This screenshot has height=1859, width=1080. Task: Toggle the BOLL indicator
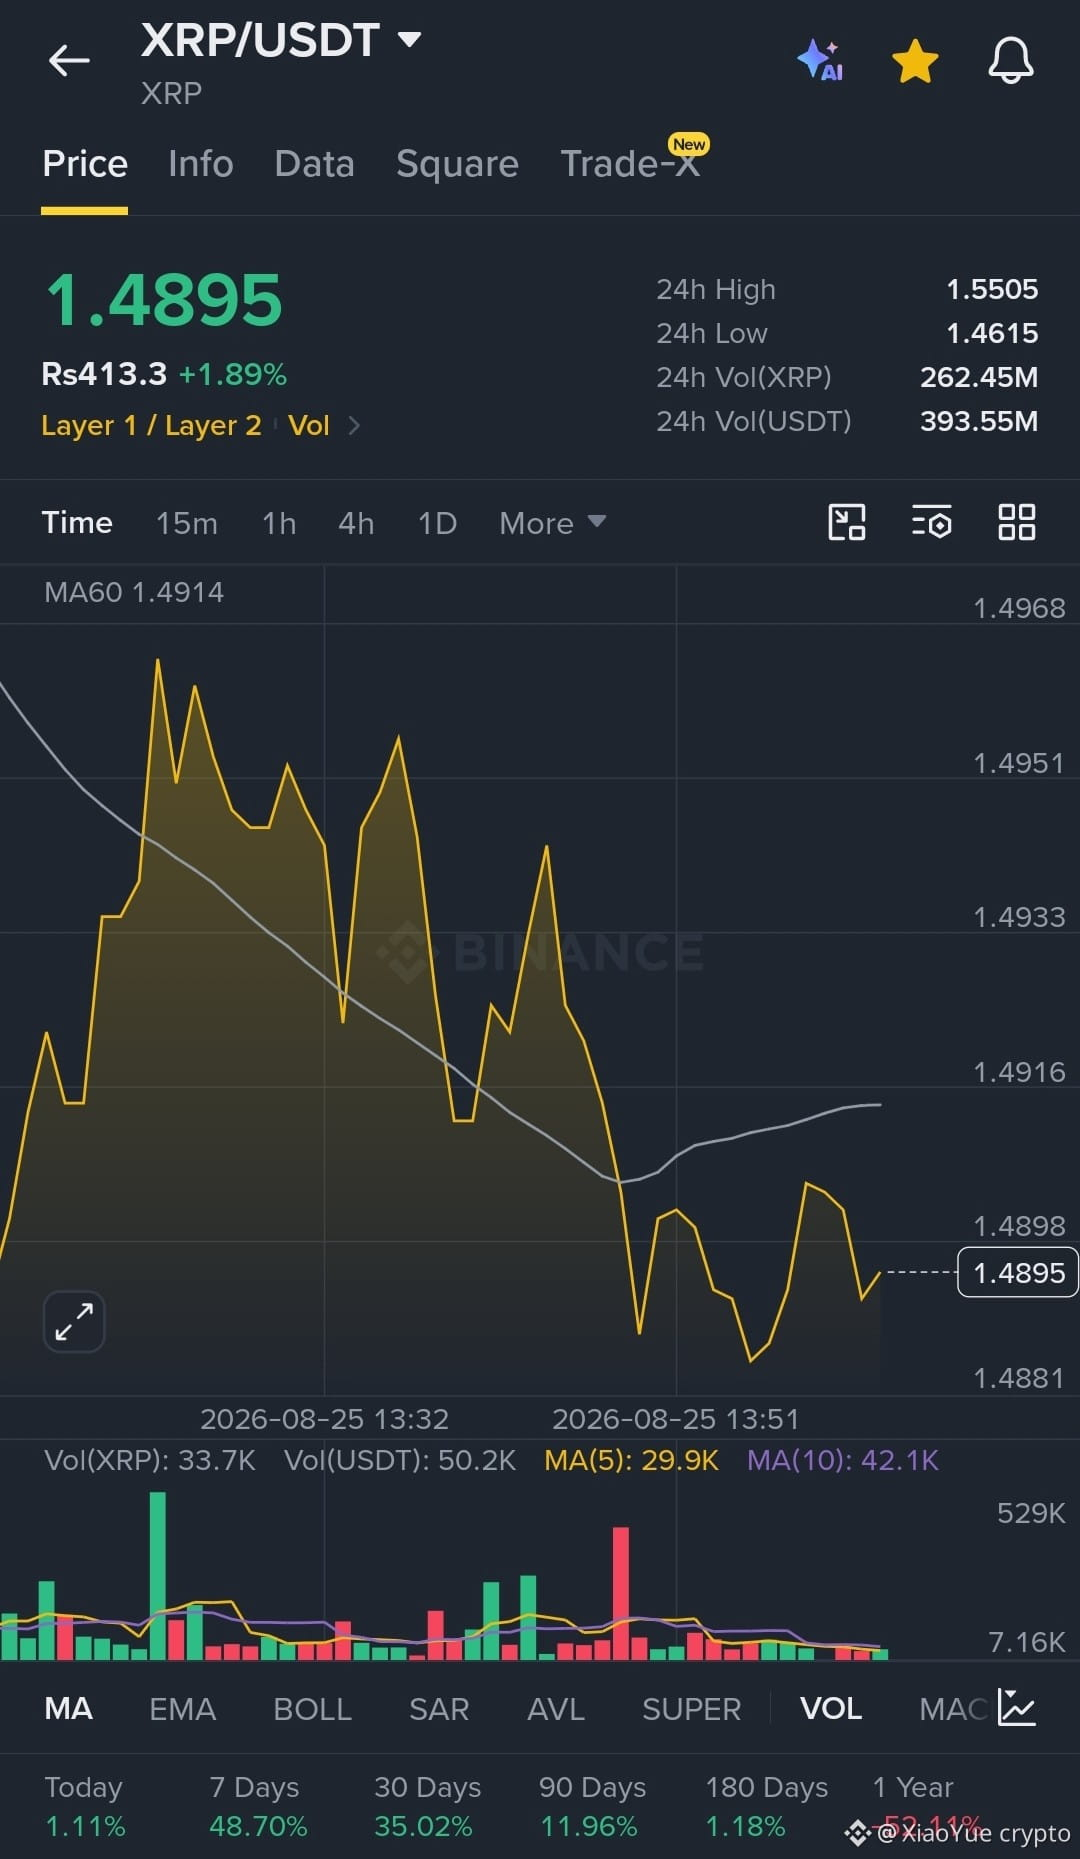(312, 1709)
